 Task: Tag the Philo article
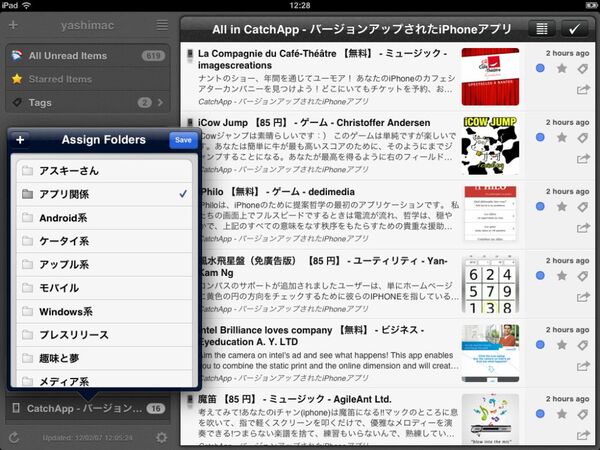[x=582, y=207]
